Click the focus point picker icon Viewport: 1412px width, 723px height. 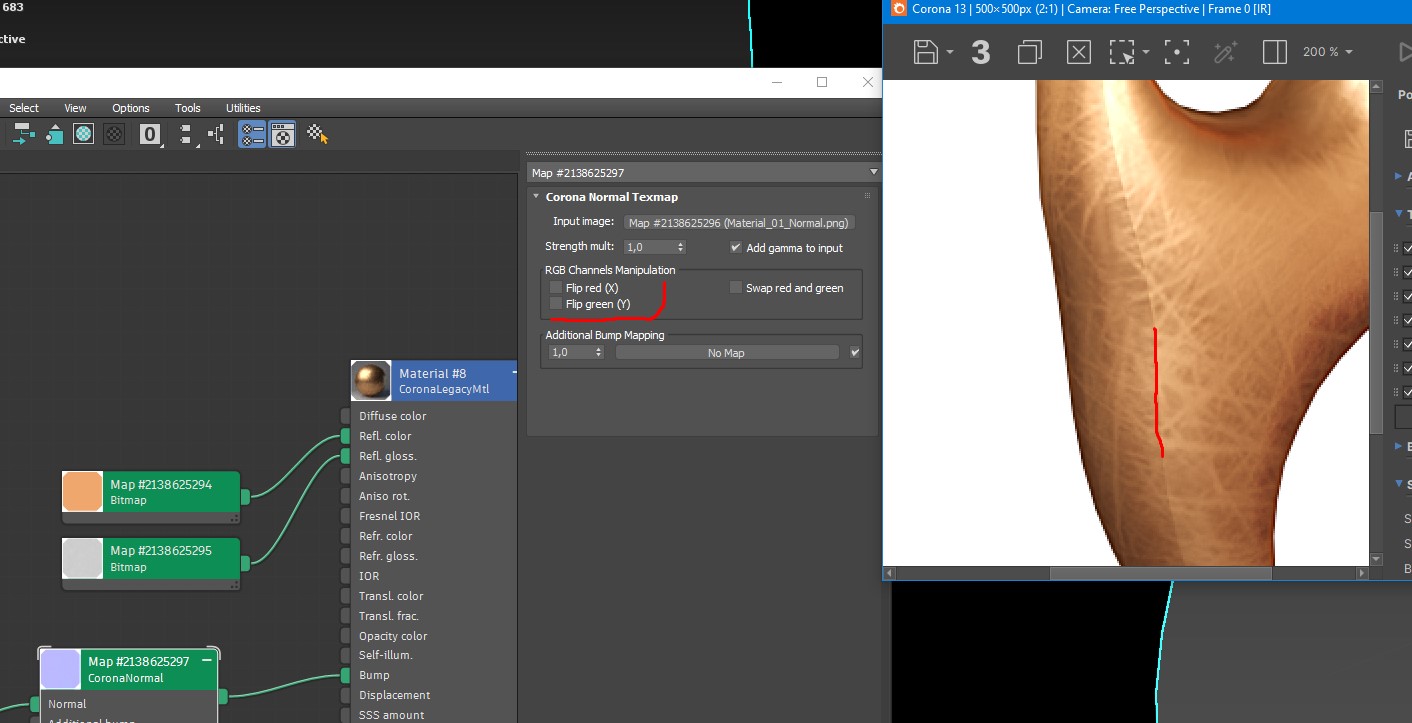coord(1177,52)
